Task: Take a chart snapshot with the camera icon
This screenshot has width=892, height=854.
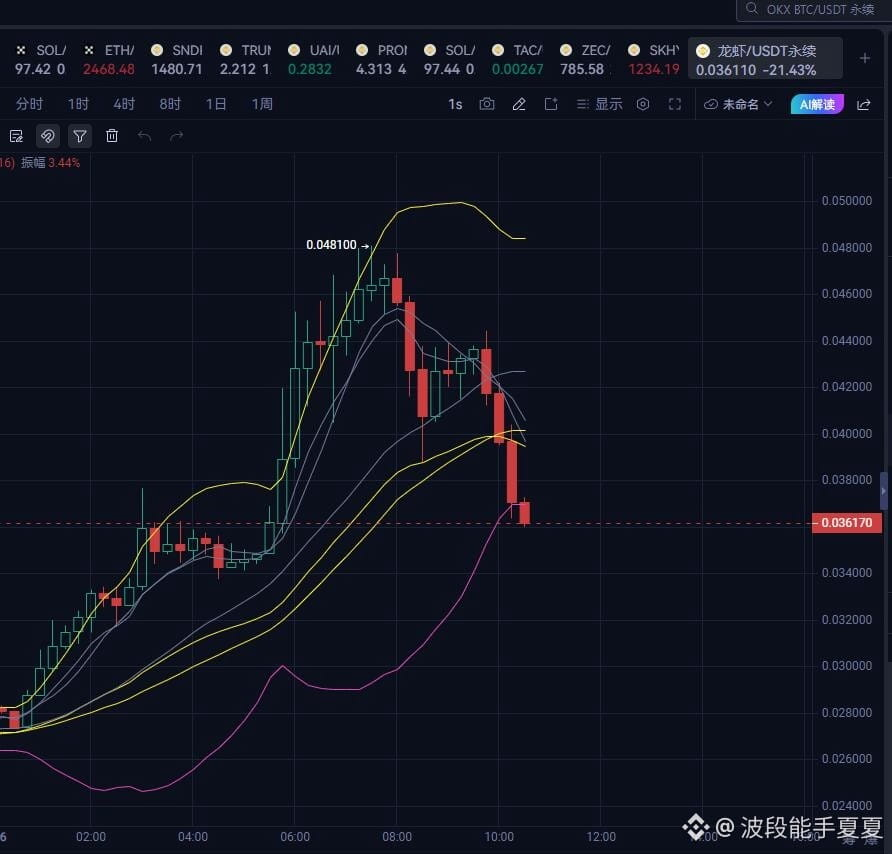Action: [x=487, y=104]
